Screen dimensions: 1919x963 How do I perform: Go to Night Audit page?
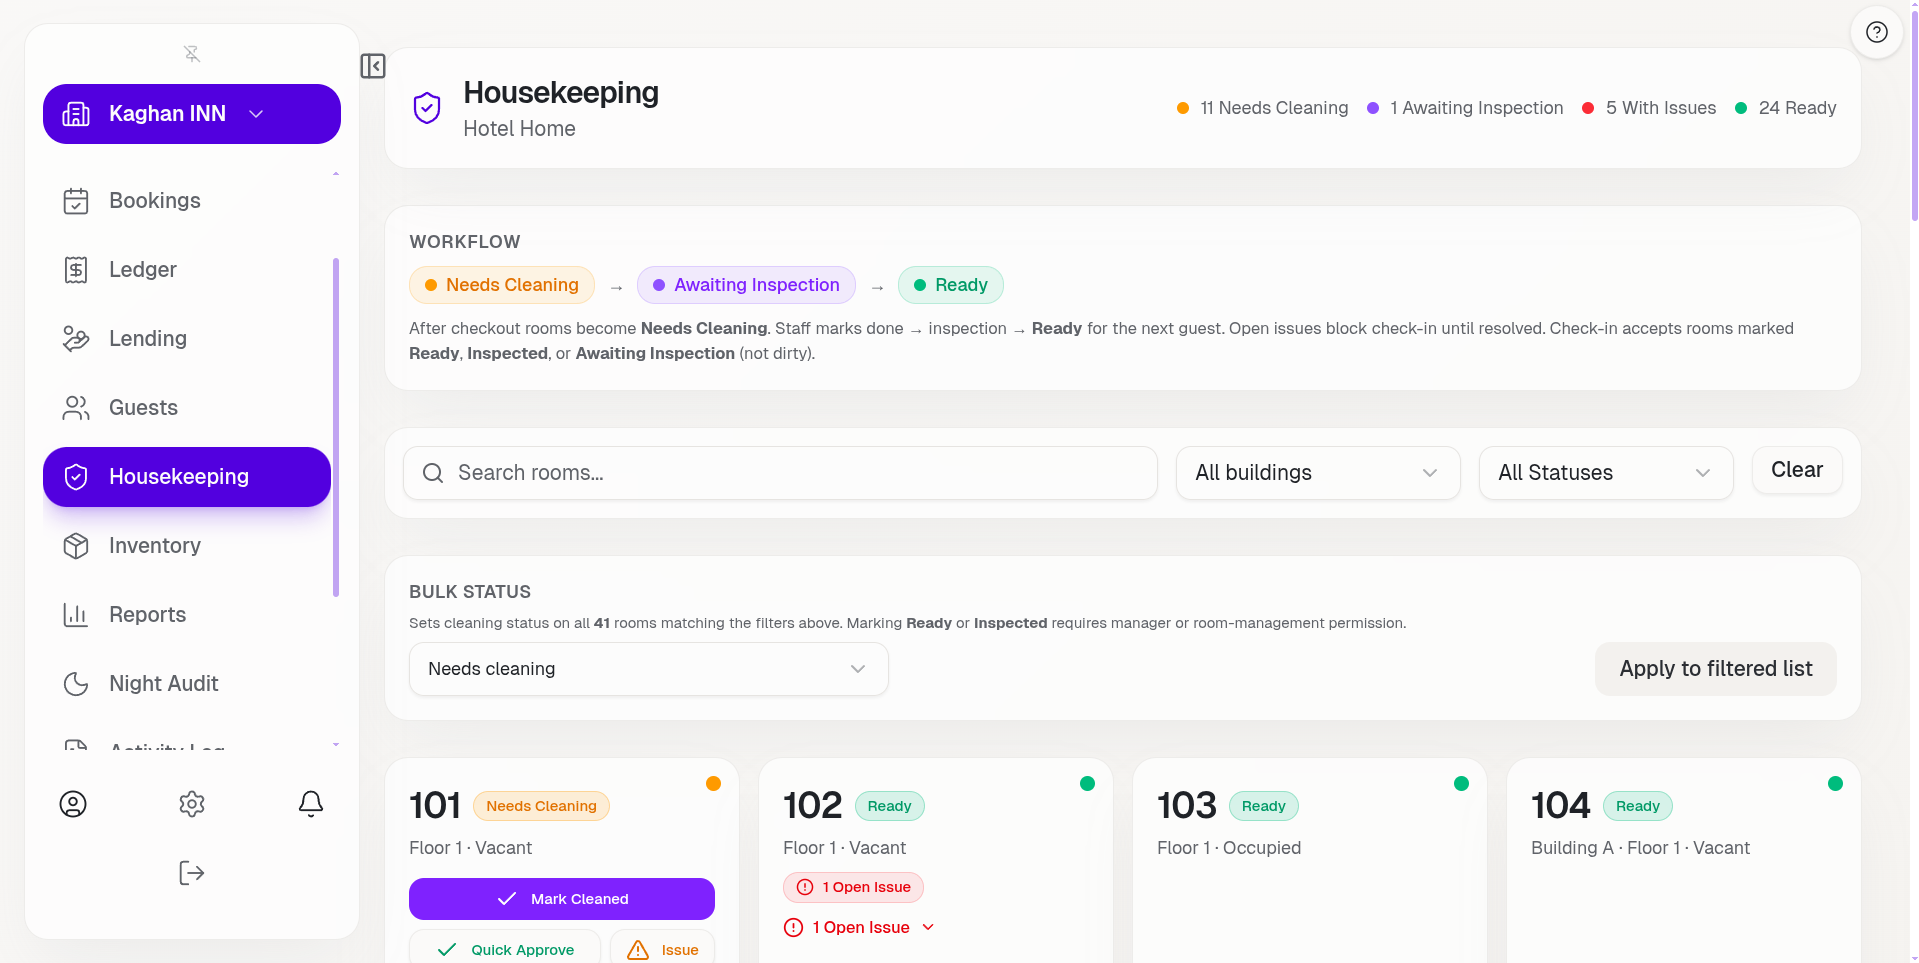[x=187, y=684]
